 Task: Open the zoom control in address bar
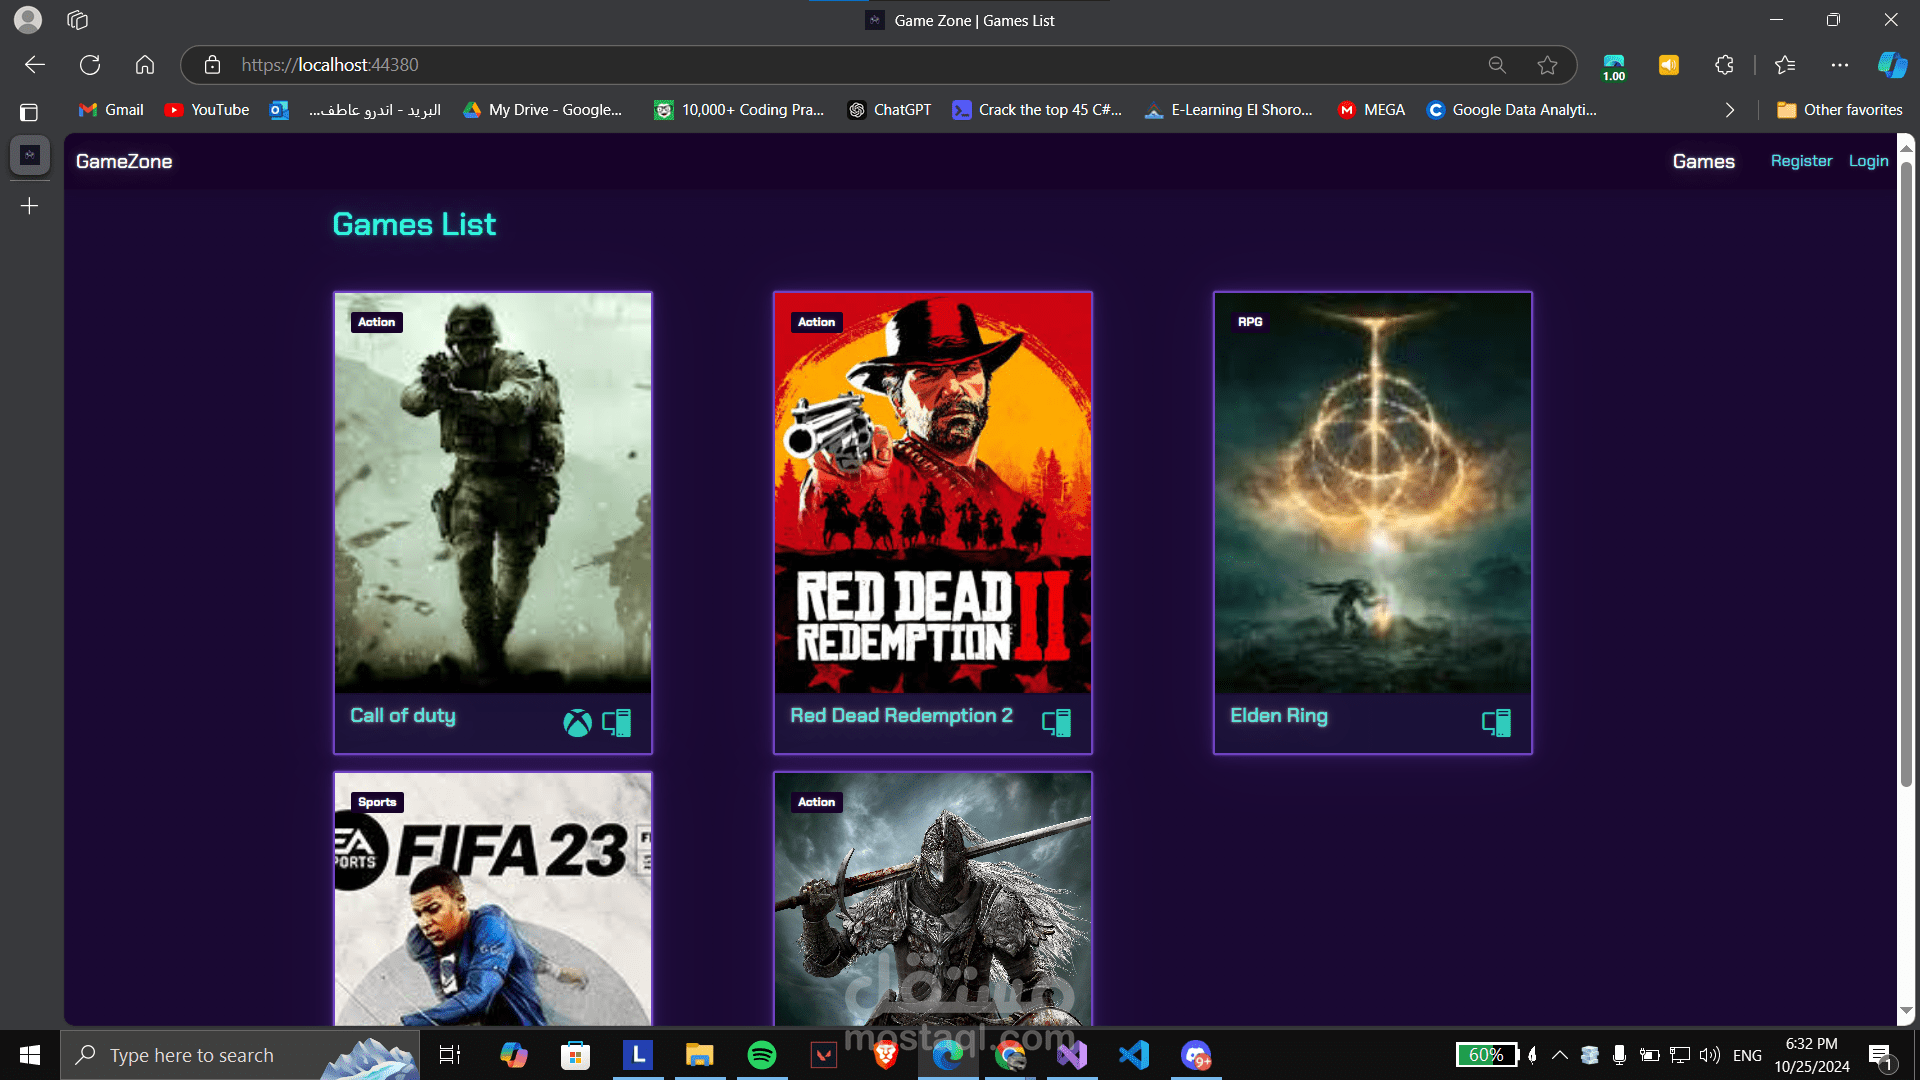[1497, 65]
